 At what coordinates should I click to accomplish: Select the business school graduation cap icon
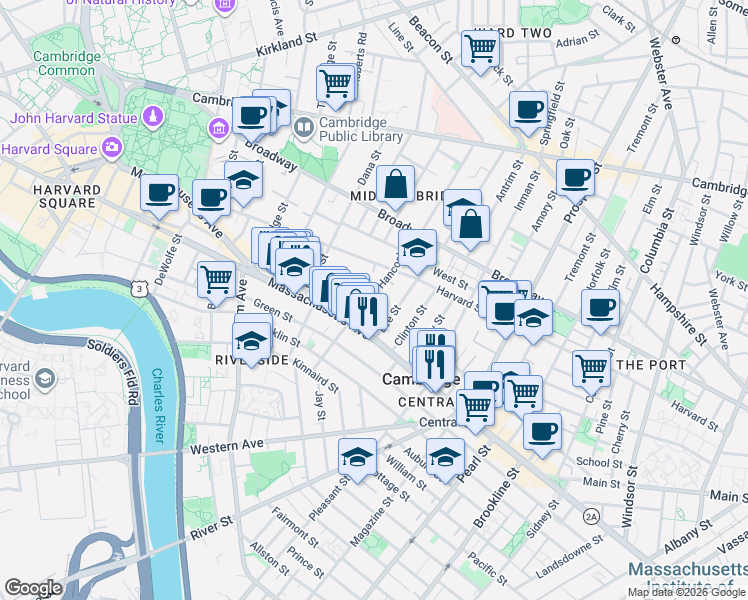pyautogui.click(x=45, y=379)
